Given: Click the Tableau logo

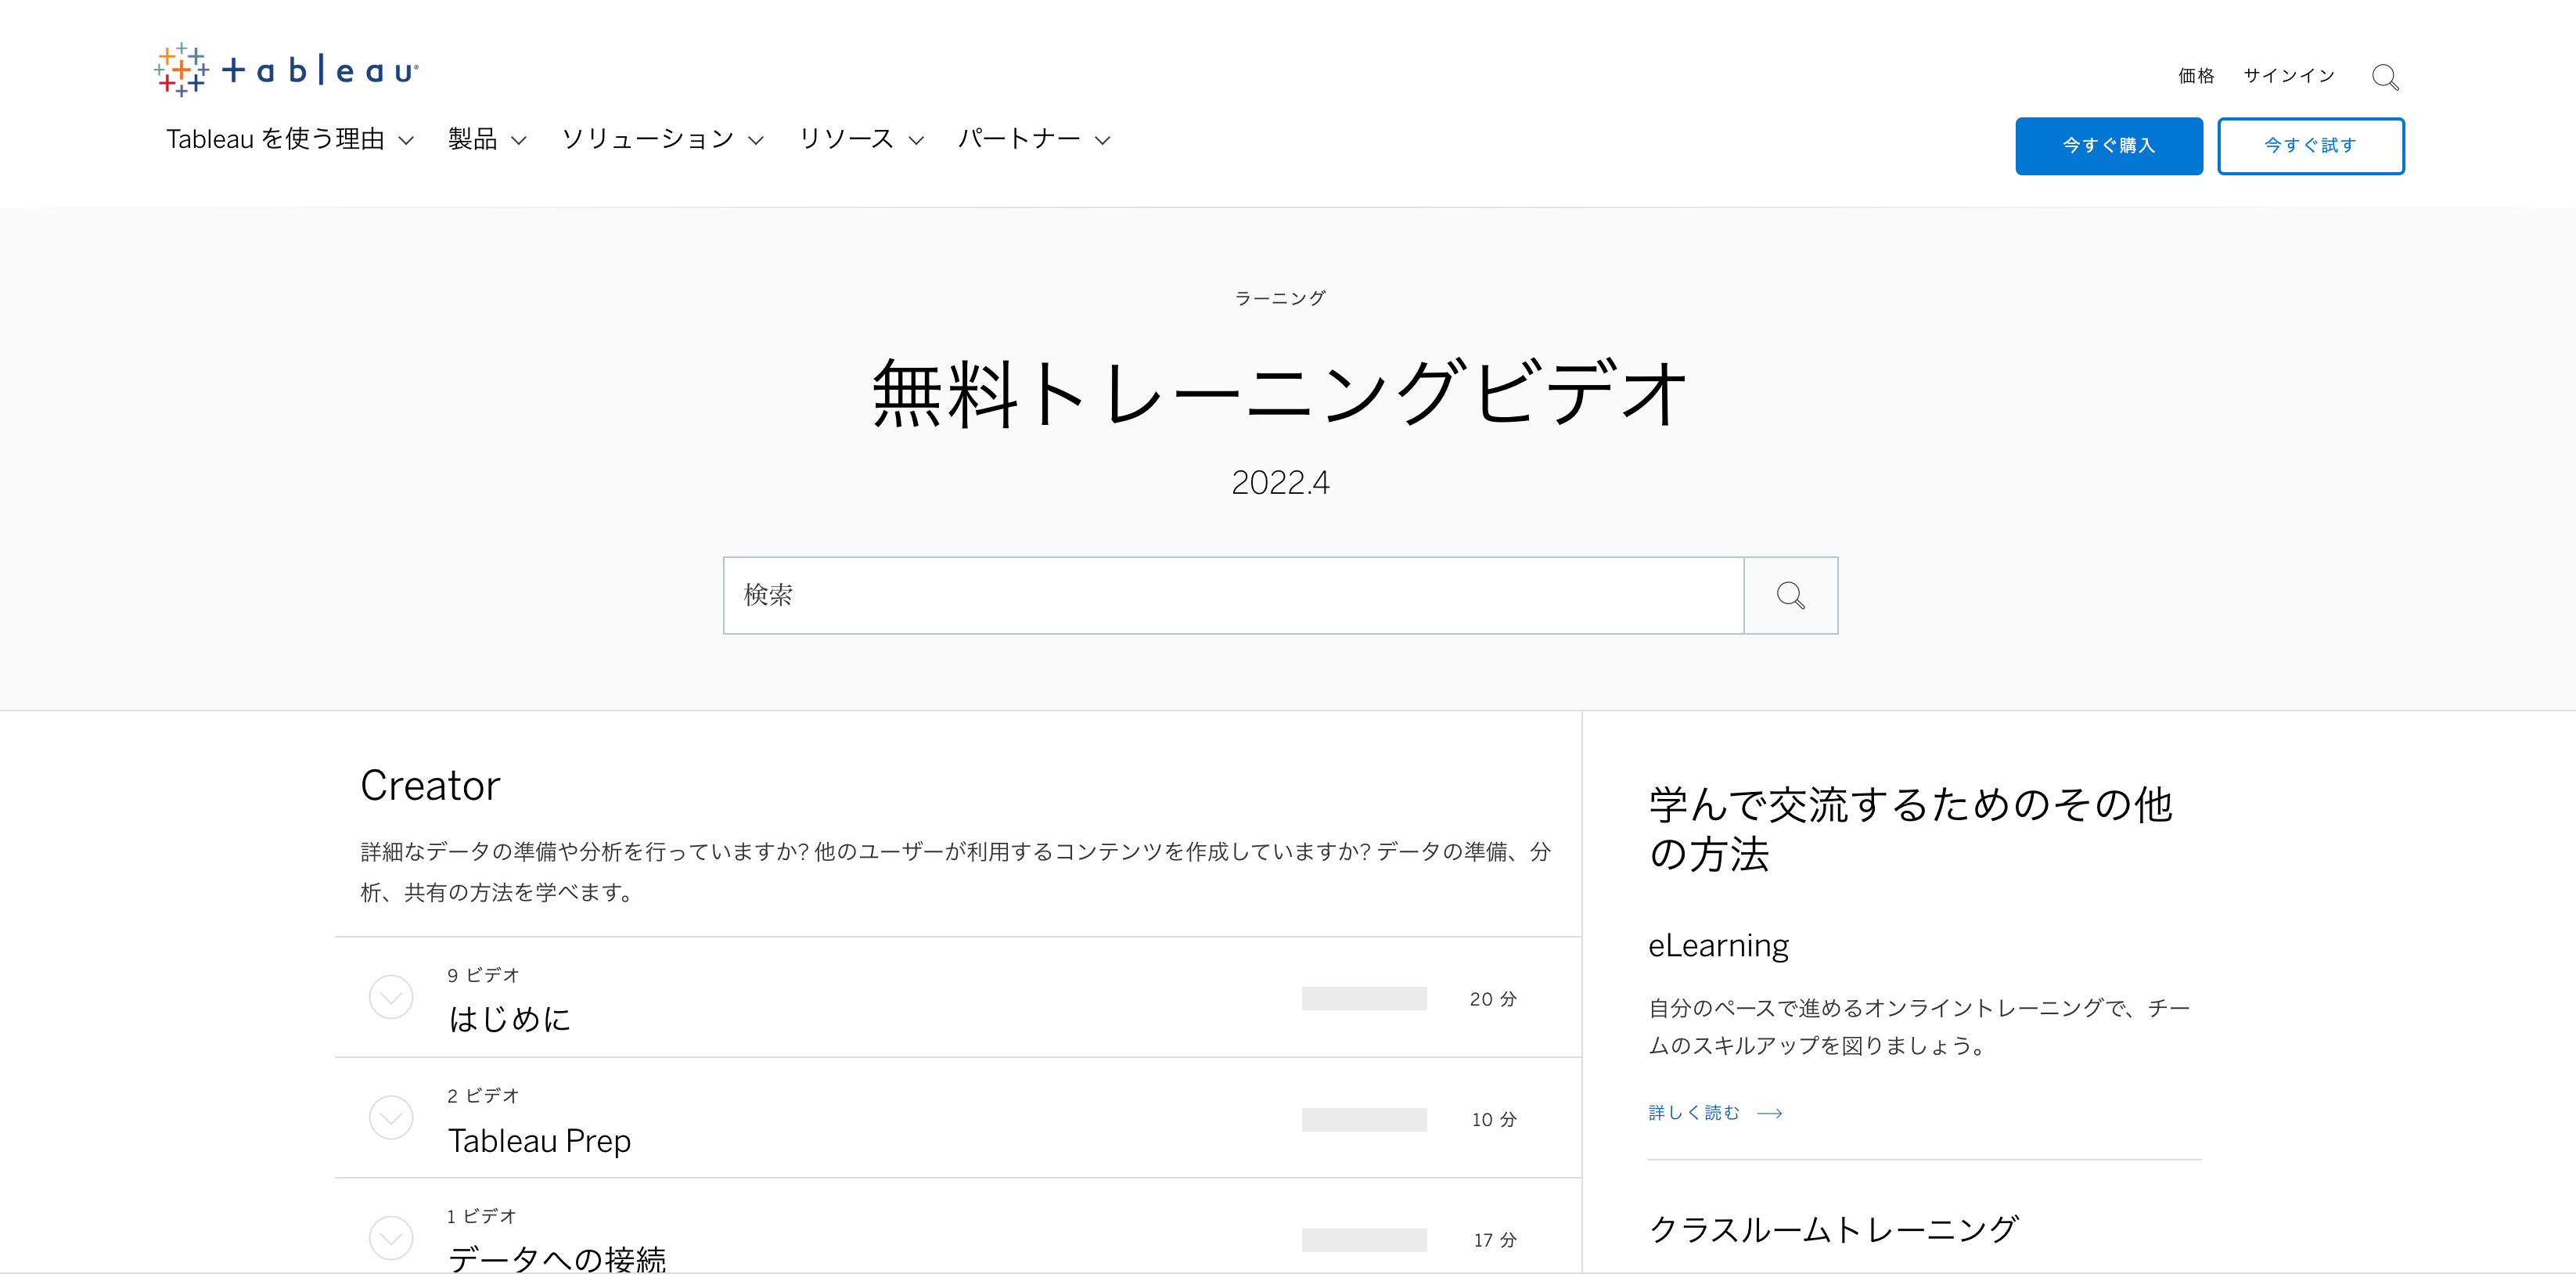Looking at the screenshot, I should (x=287, y=70).
